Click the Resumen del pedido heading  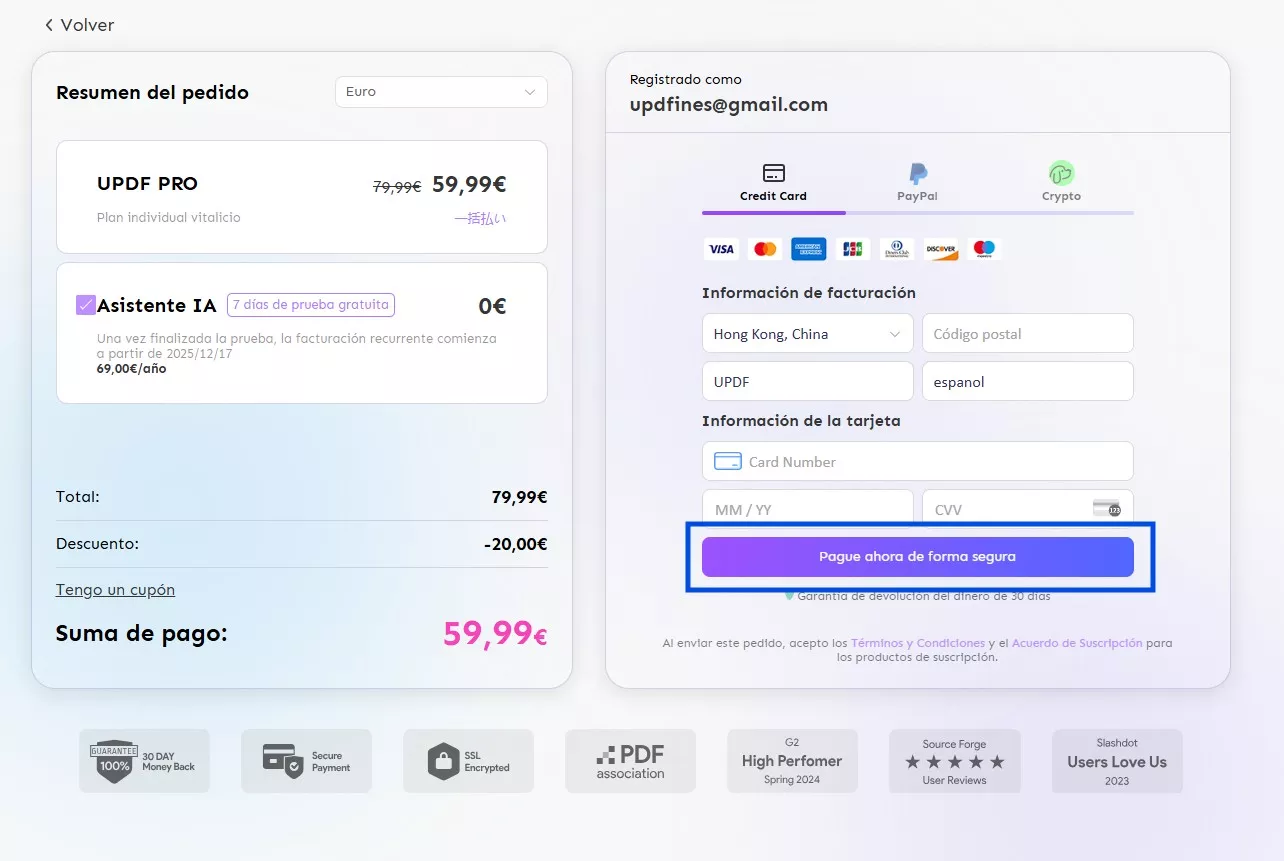pos(152,93)
